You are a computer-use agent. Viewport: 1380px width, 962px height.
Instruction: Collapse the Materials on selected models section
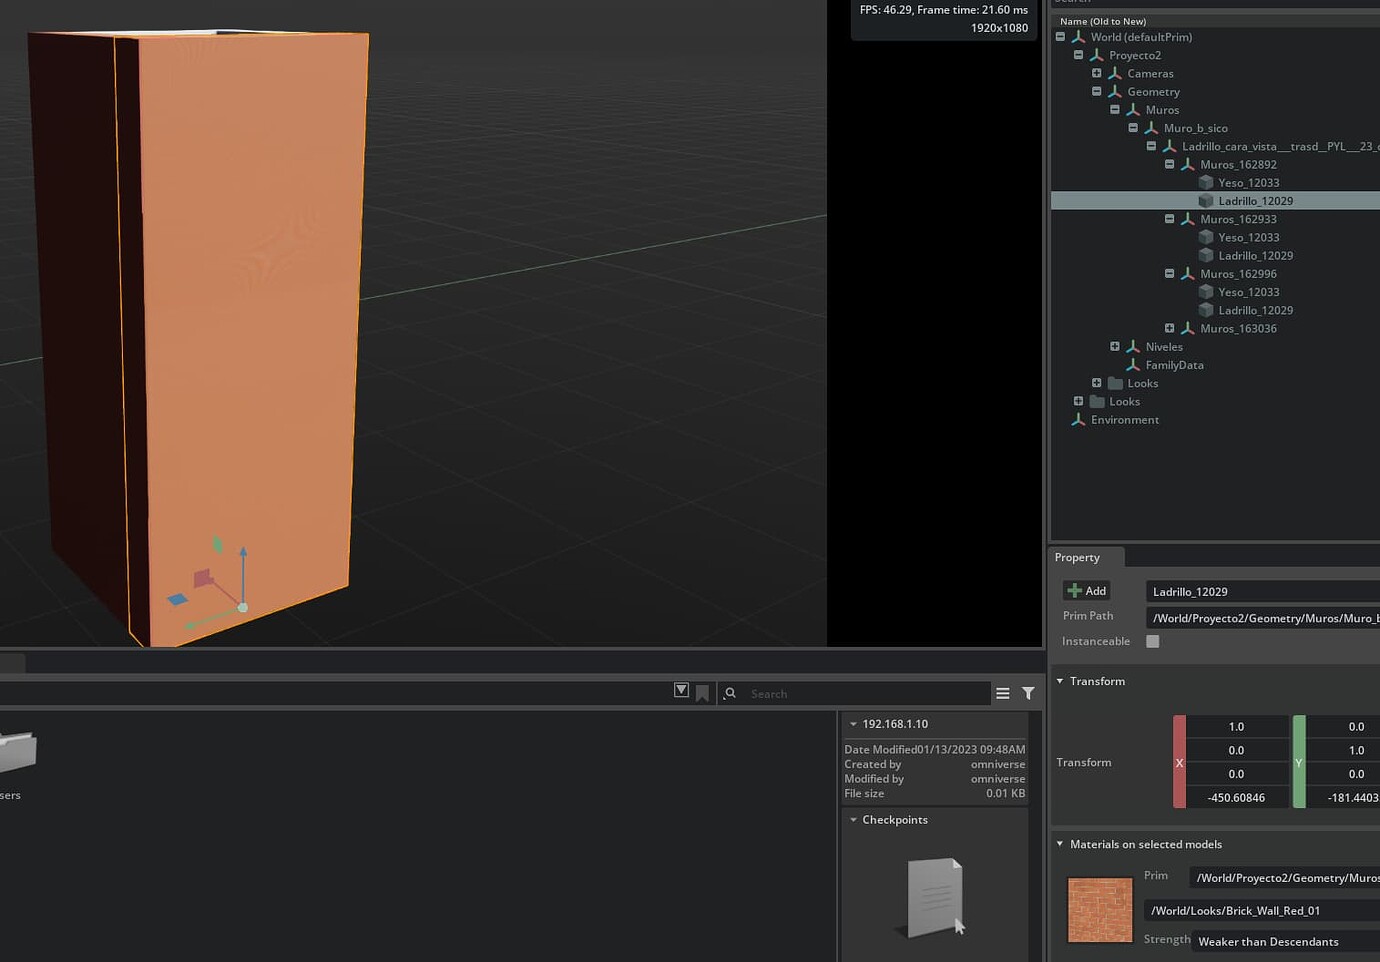pyautogui.click(x=1060, y=844)
